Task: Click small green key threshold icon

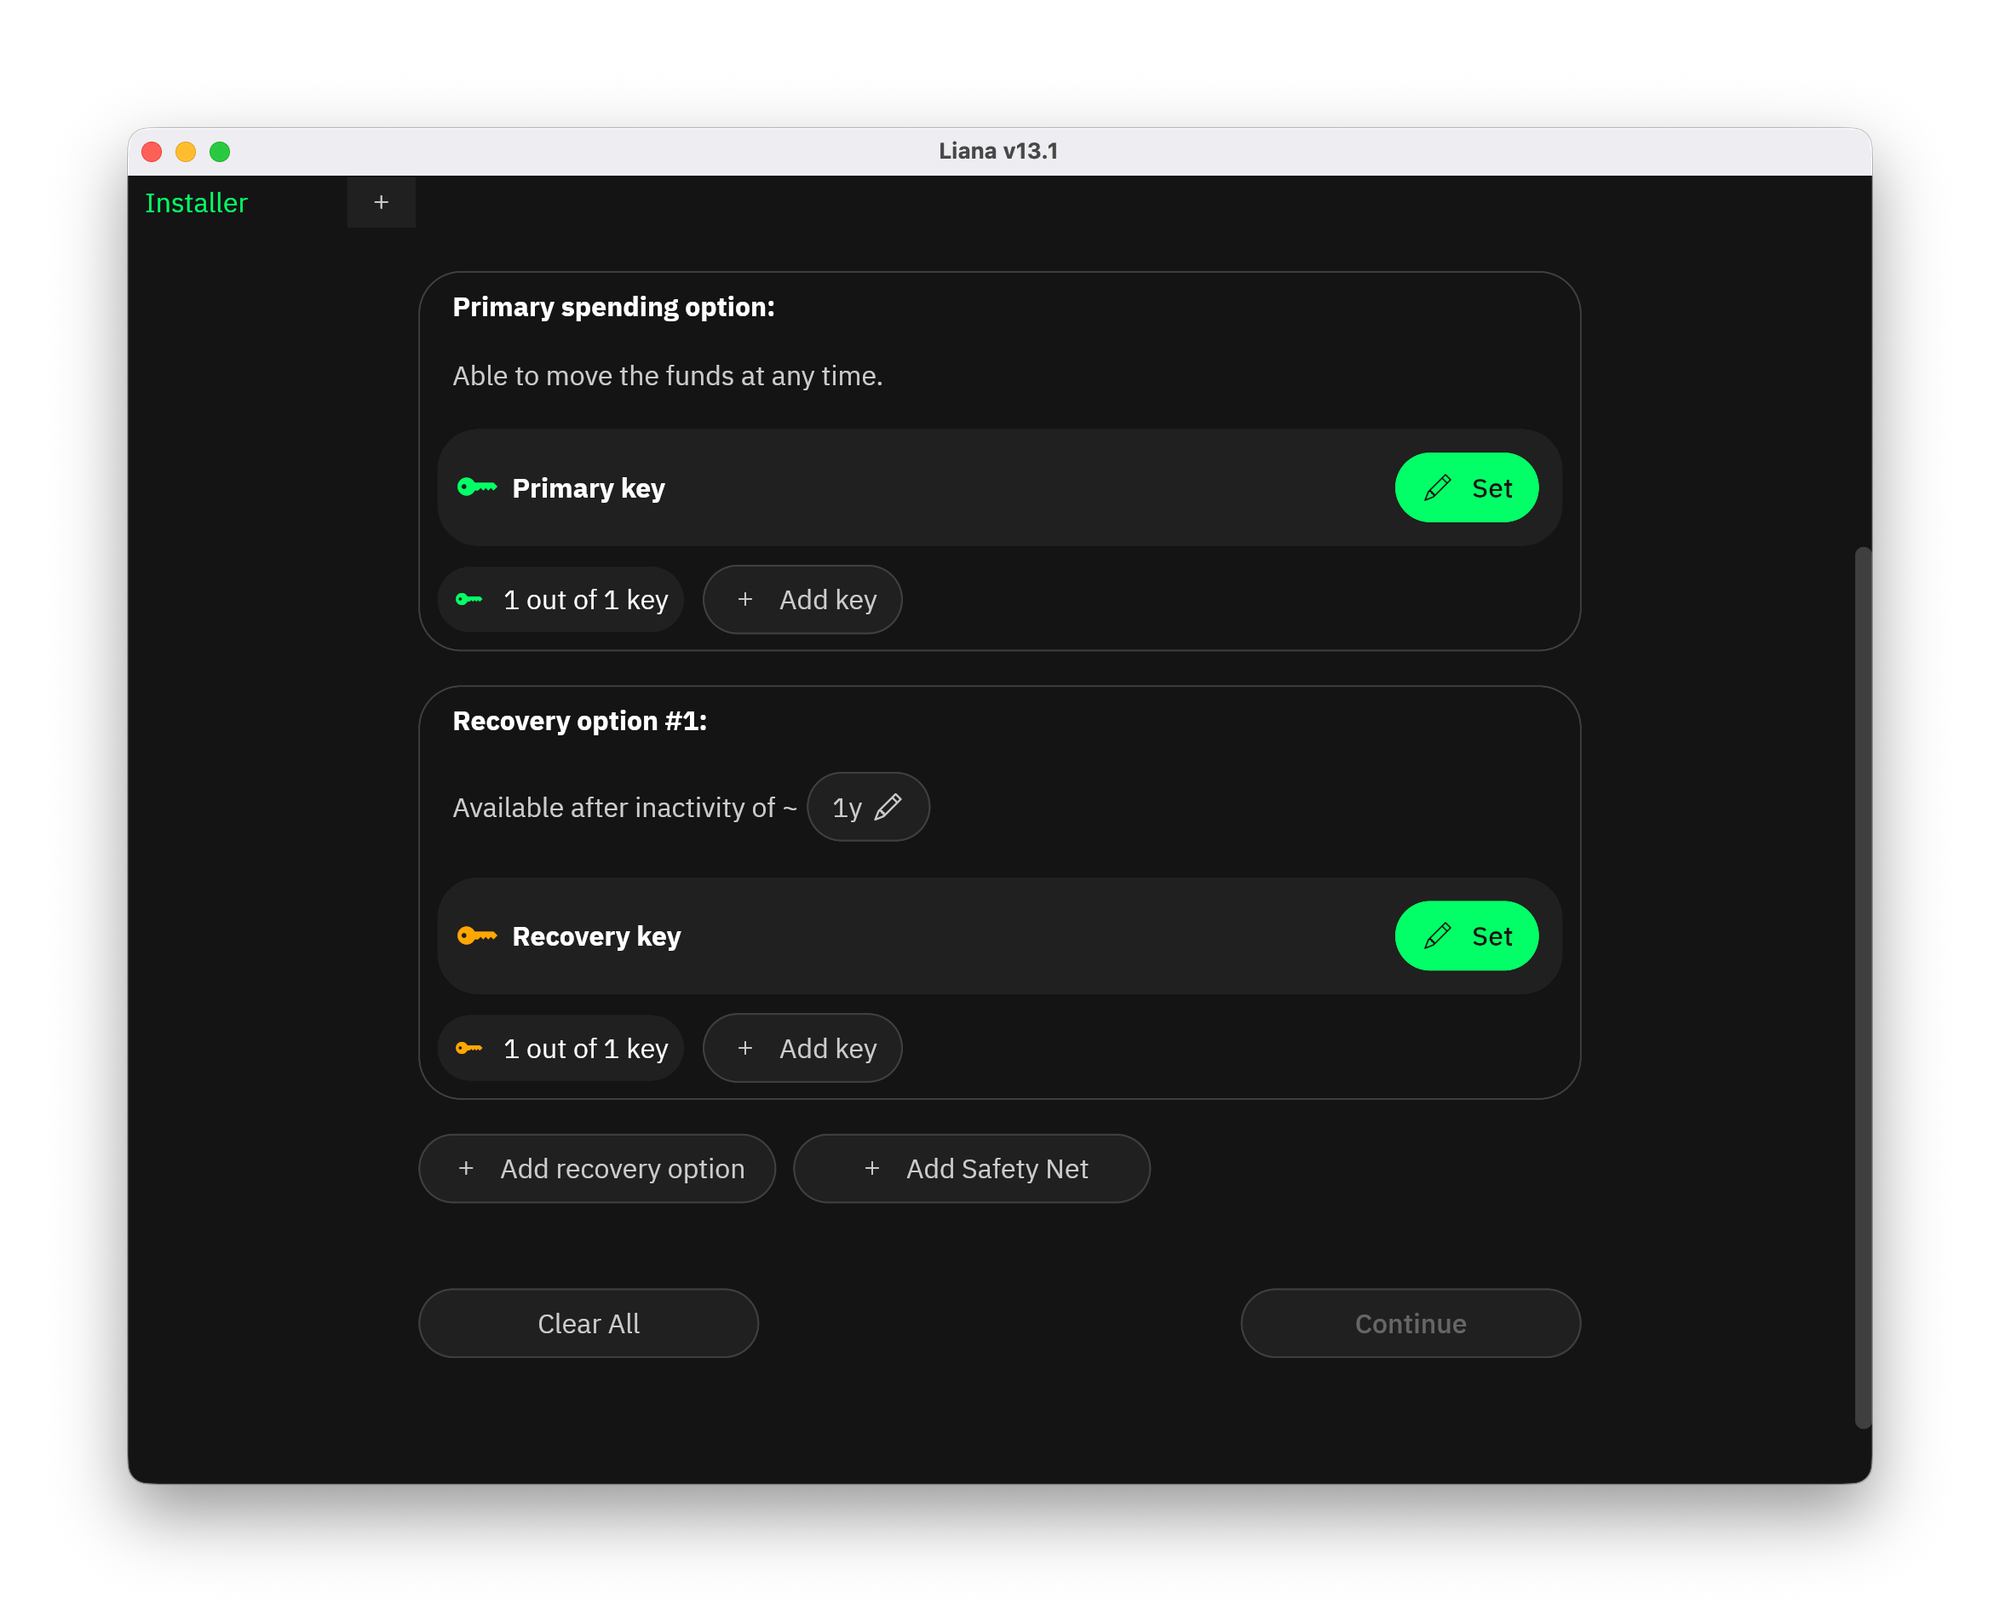Action: [469, 600]
